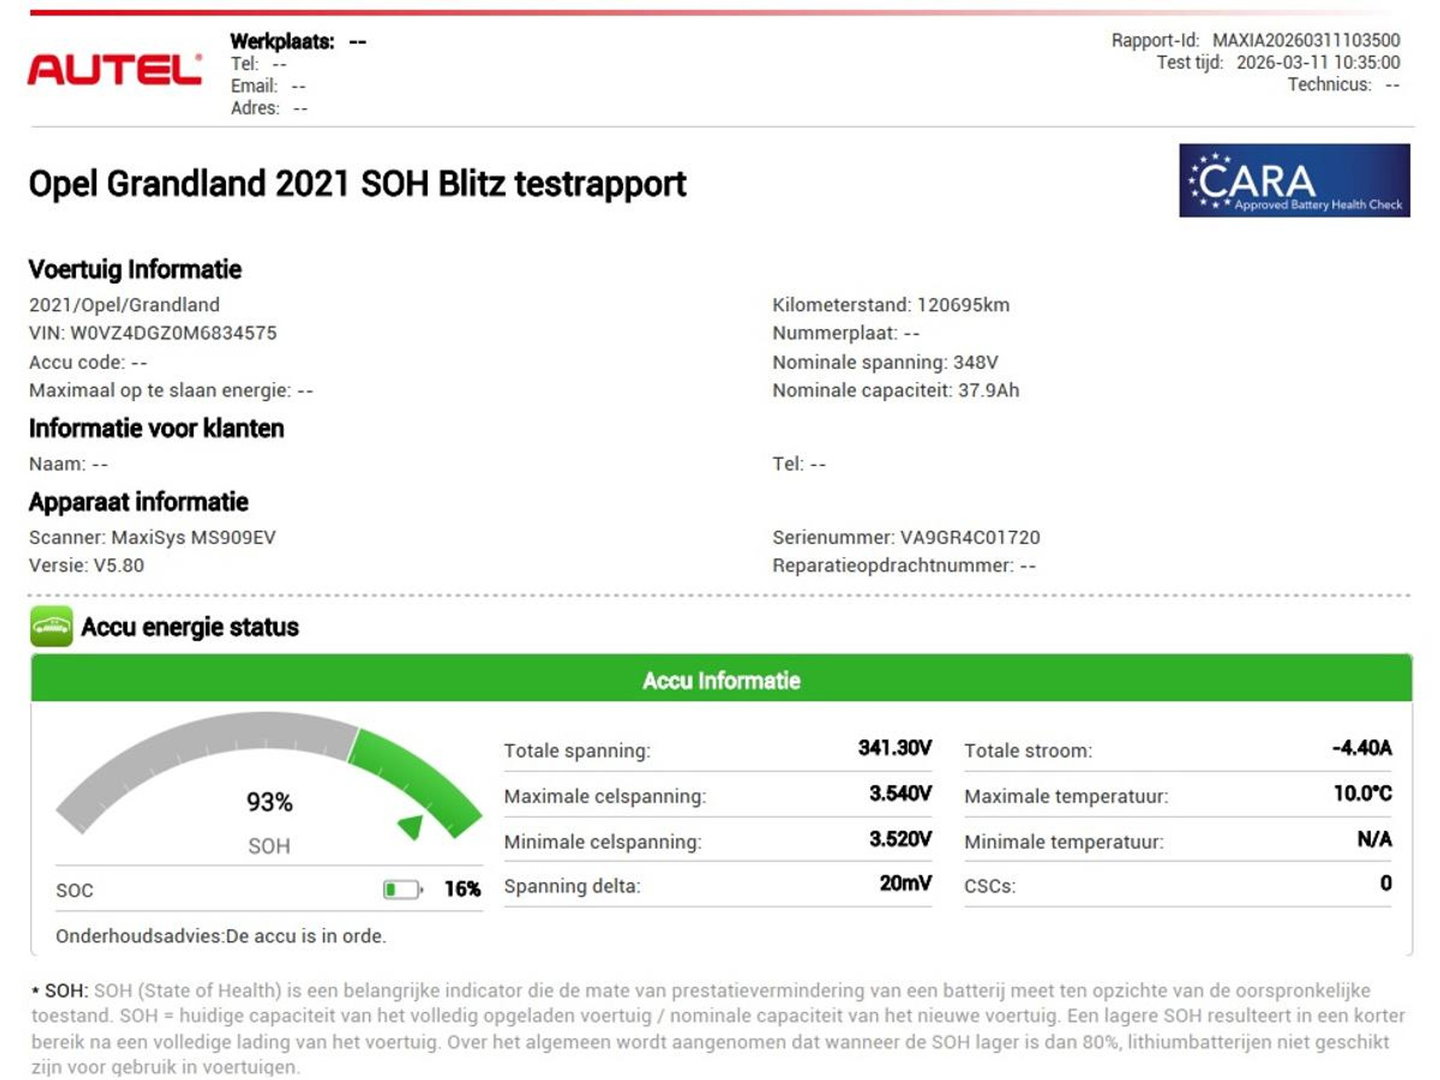Select the EU stars emblem inside the CARA badge
The height and width of the screenshot is (1080, 1440).
(1210, 182)
